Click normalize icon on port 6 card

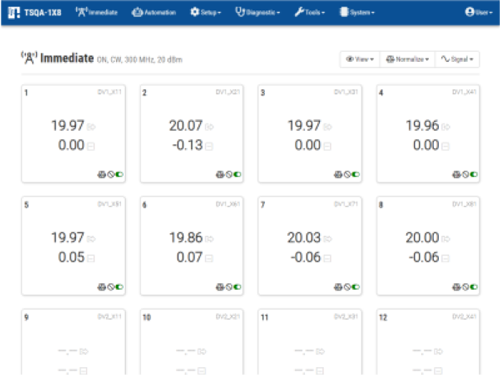[220, 287]
